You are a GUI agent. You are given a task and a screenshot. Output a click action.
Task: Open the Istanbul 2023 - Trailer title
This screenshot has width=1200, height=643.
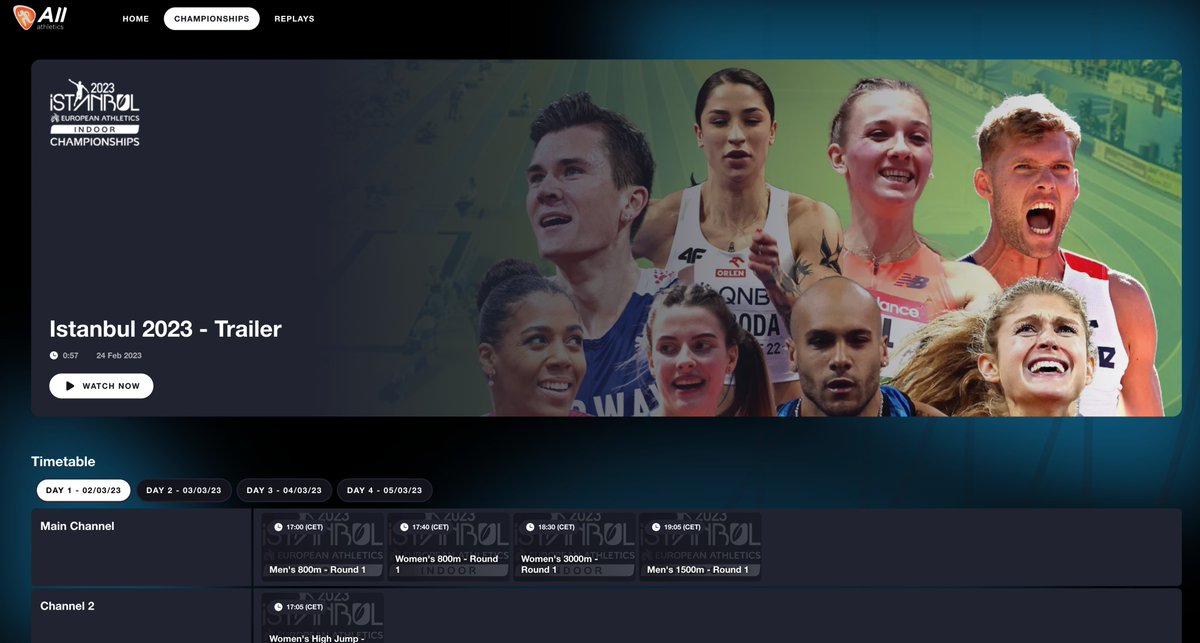click(x=165, y=329)
